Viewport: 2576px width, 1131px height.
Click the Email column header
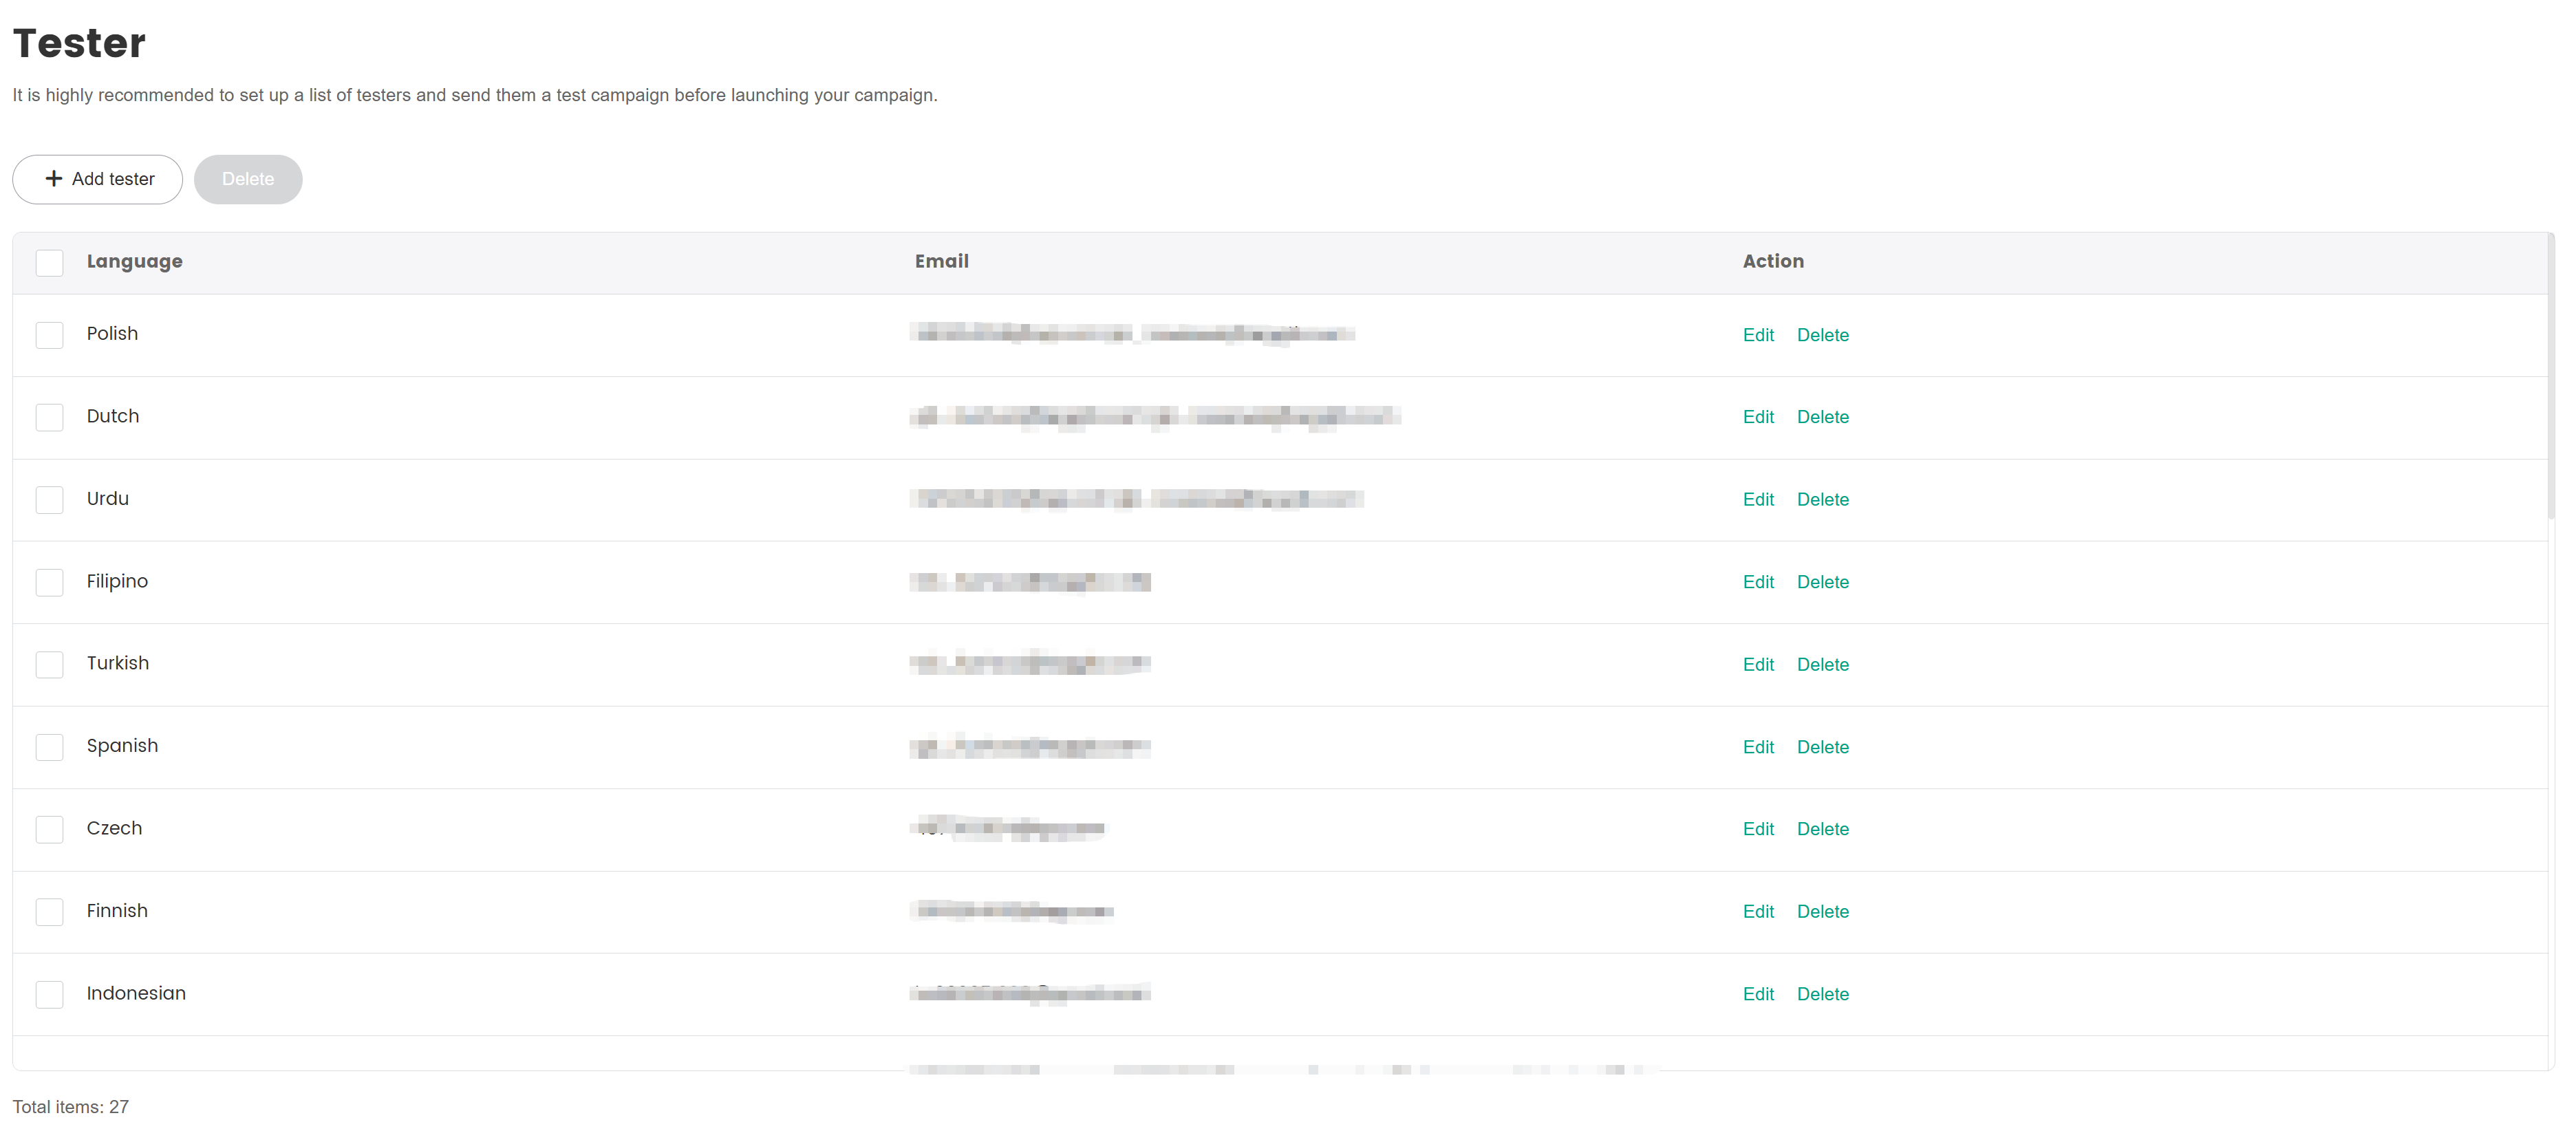pos(941,261)
